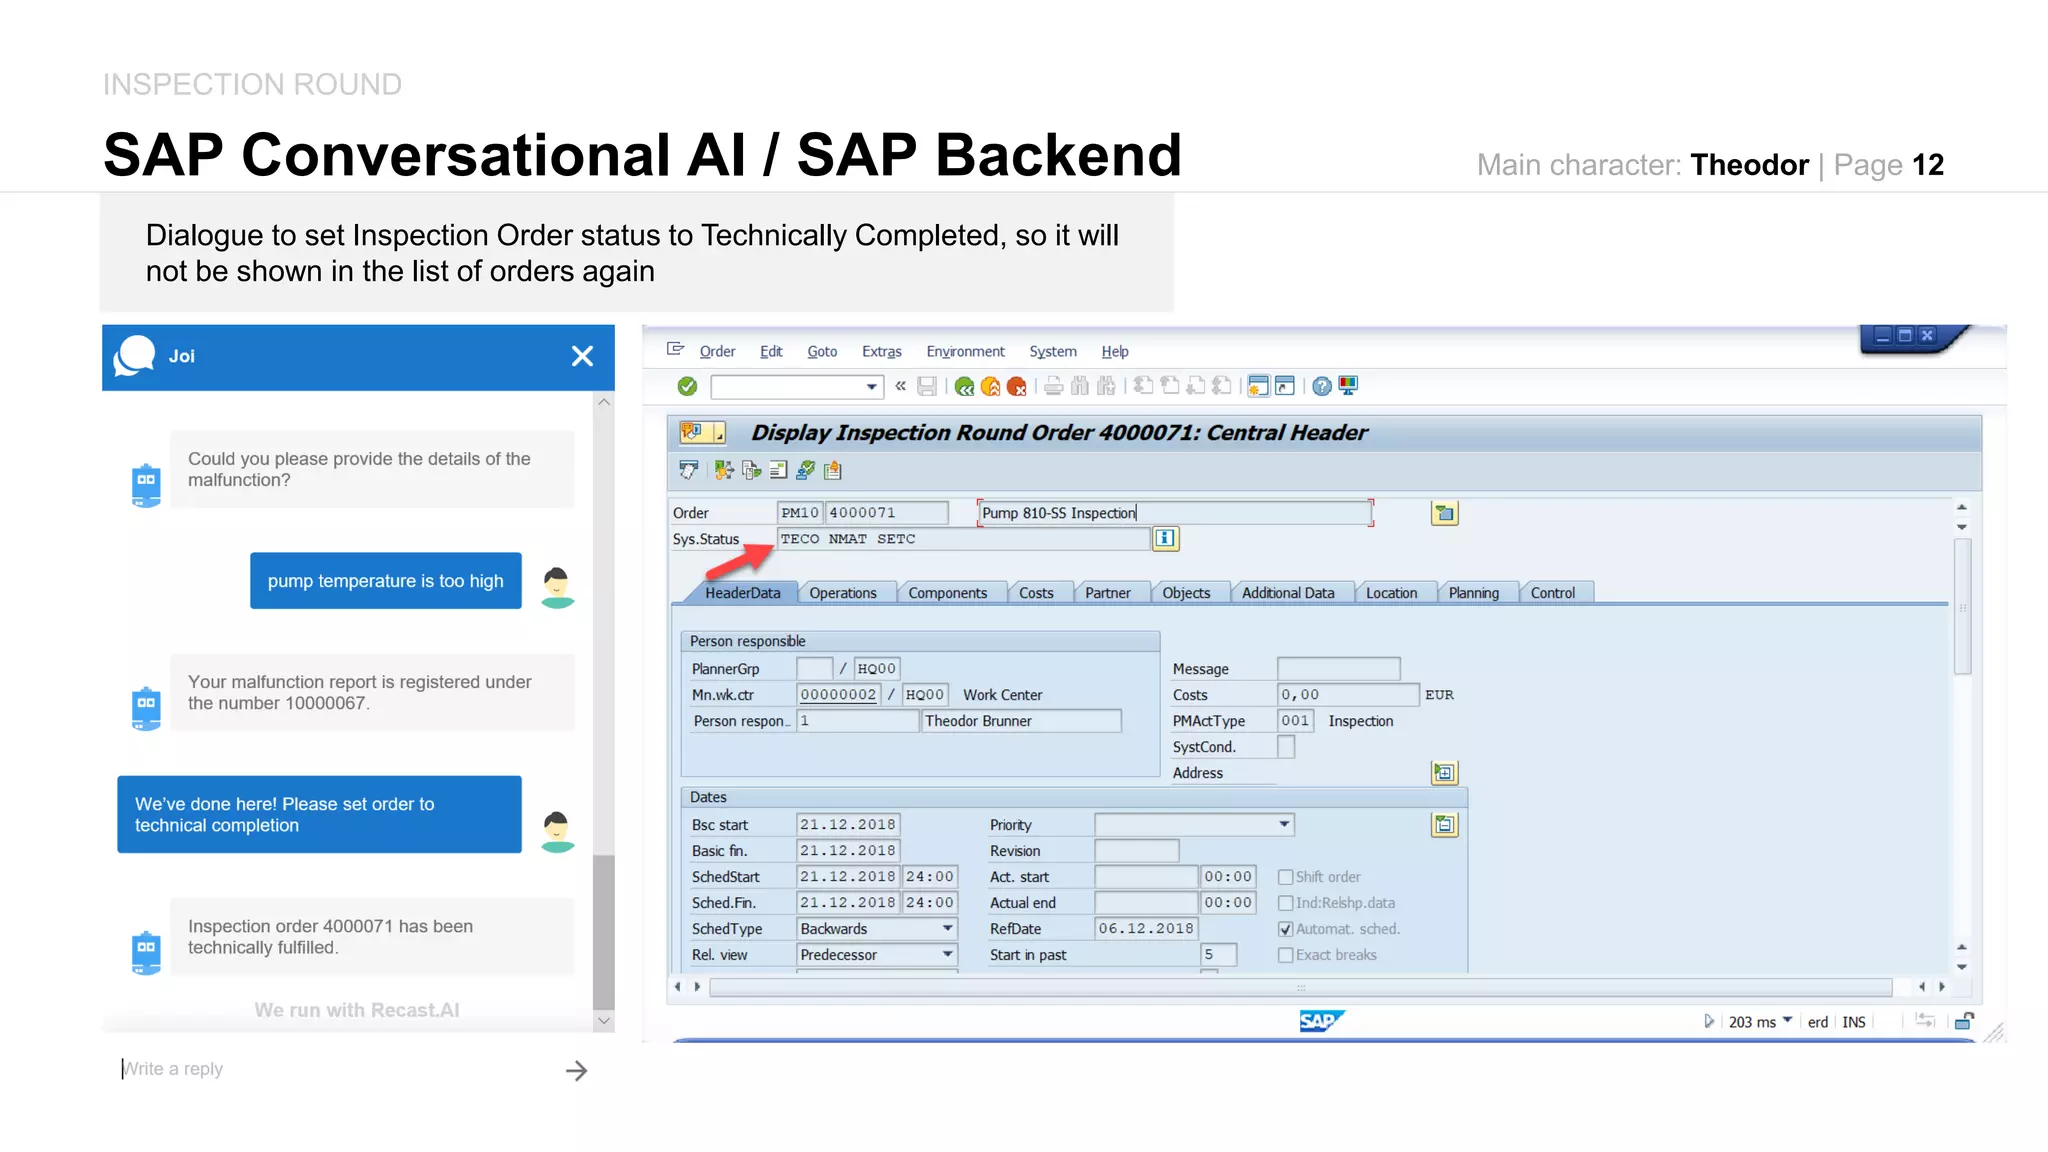Click the Last Page navigation icon
Screen dimensions: 2048x1152
pos(1221,385)
